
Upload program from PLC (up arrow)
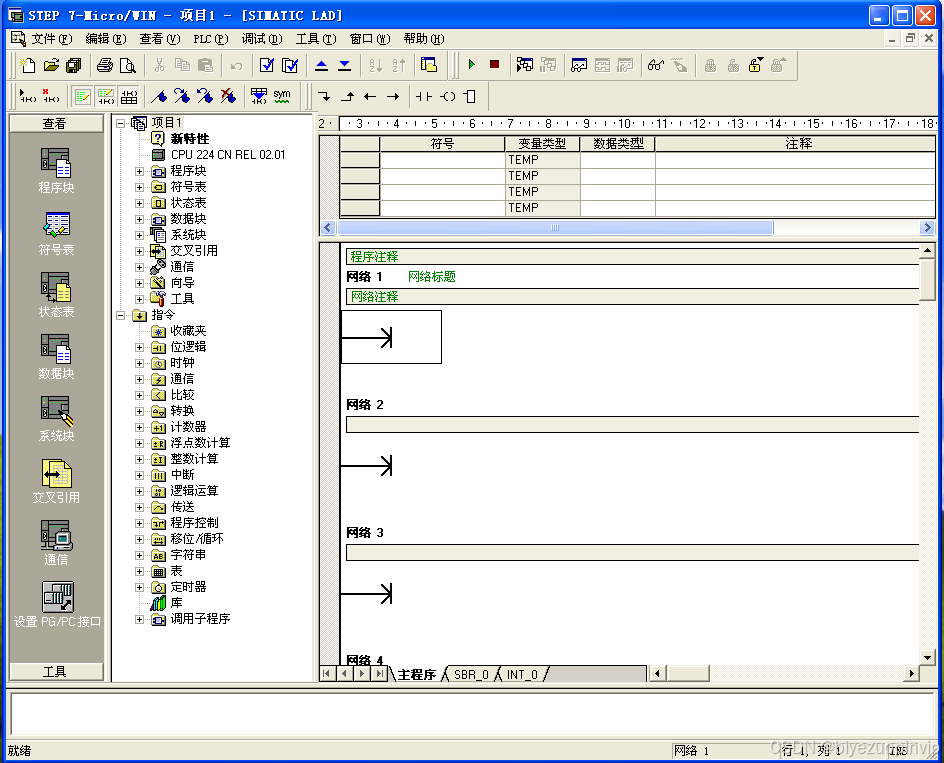click(321, 65)
